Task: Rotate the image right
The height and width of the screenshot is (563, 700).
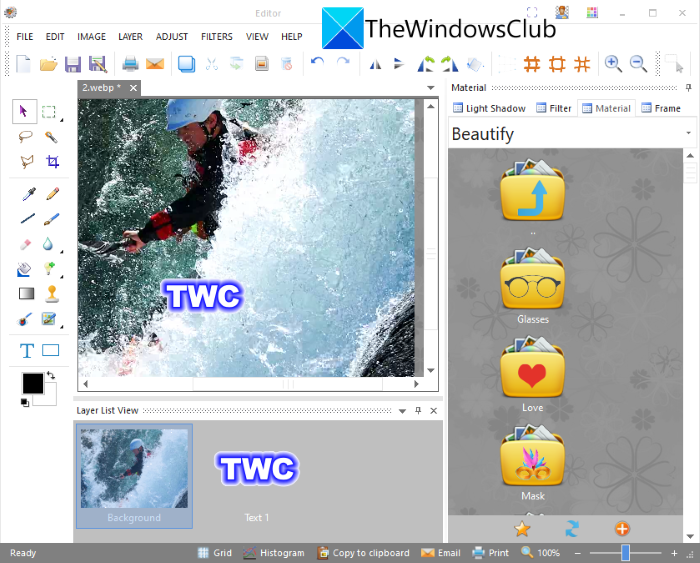Action: [x=450, y=64]
